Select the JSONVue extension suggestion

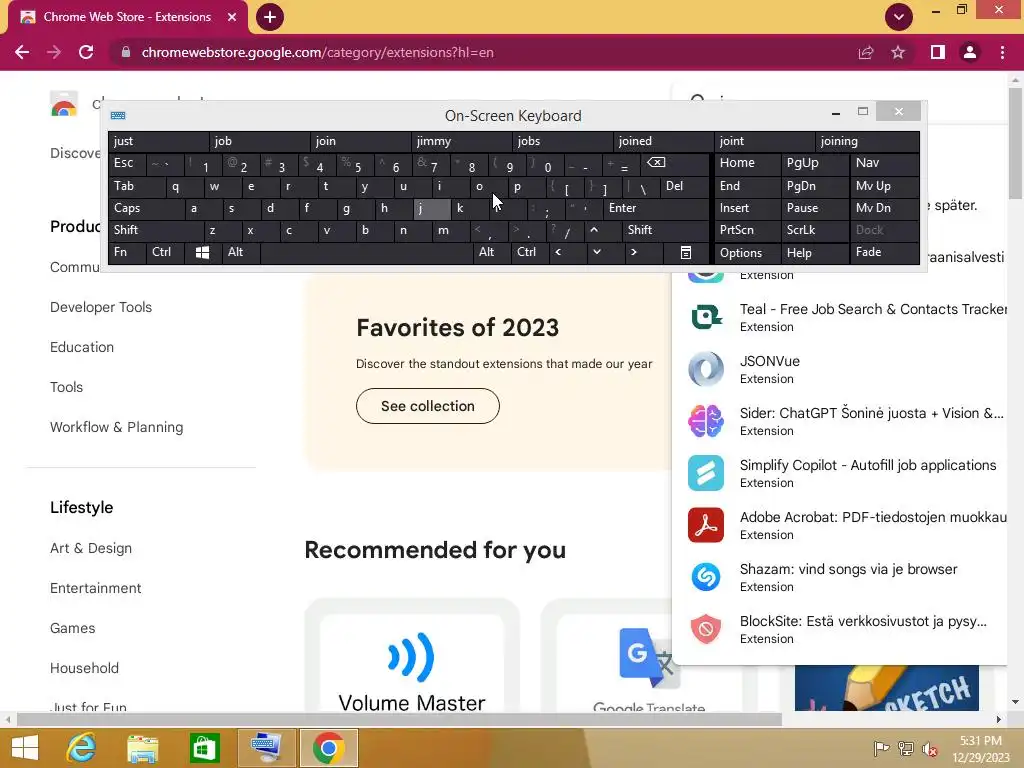tap(840, 369)
